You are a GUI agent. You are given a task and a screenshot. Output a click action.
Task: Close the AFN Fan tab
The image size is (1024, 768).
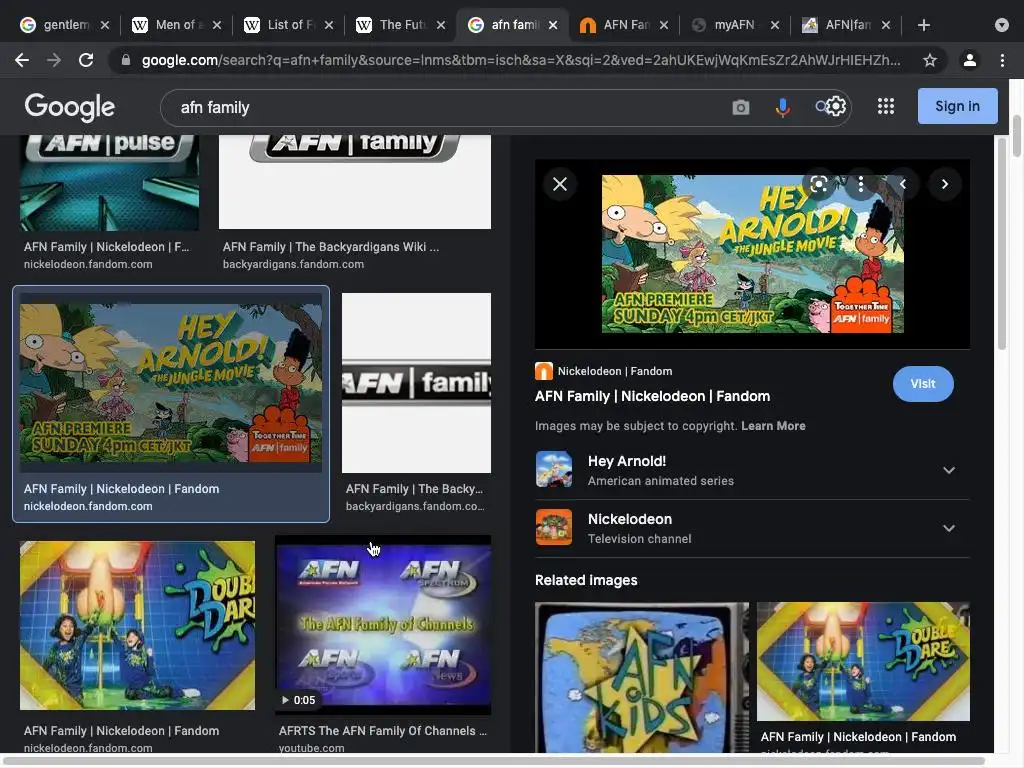click(664, 25)
